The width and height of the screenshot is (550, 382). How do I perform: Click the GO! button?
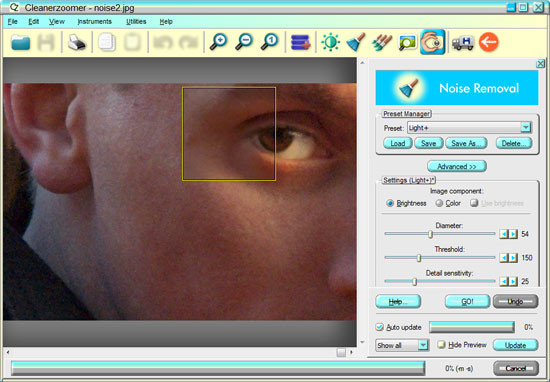pos(467,301)
